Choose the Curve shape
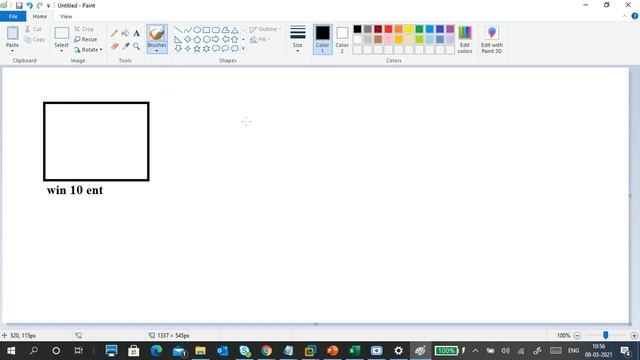Image resolution: width=640 pixels, height=360 pixels. pyautogui.click(x=188, y=30)
